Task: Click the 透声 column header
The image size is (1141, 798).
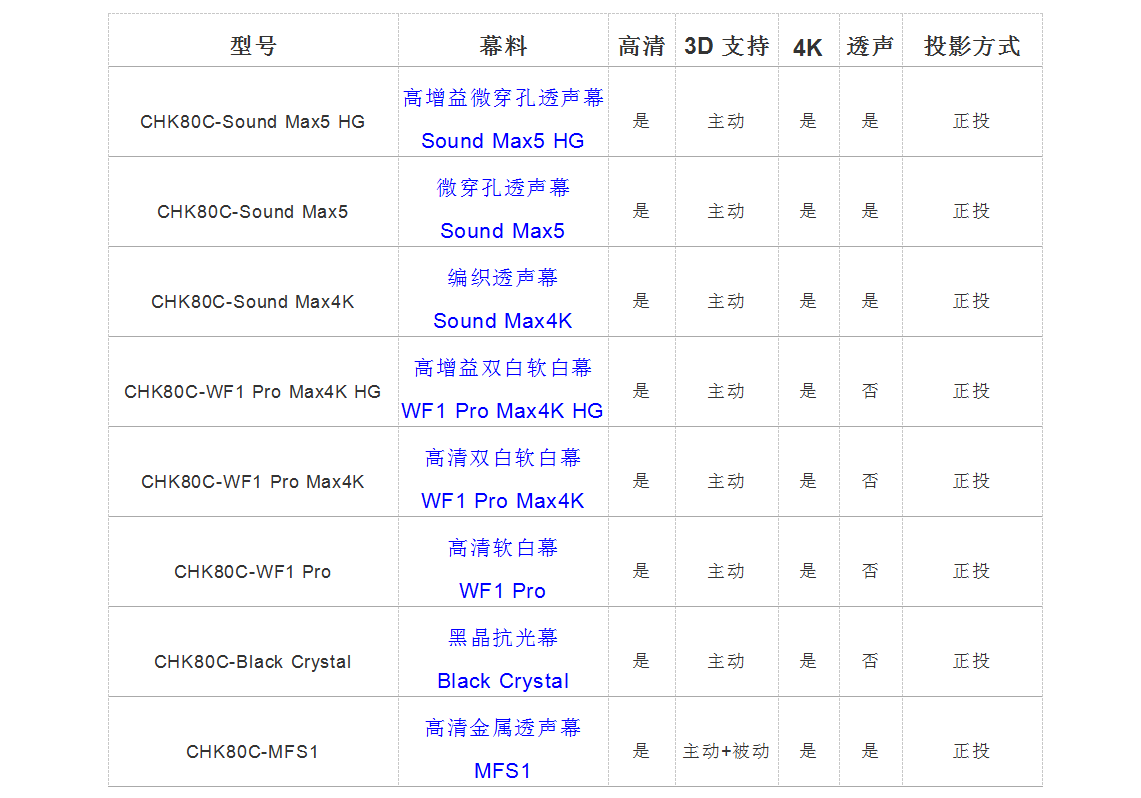Action: point(870,46)
